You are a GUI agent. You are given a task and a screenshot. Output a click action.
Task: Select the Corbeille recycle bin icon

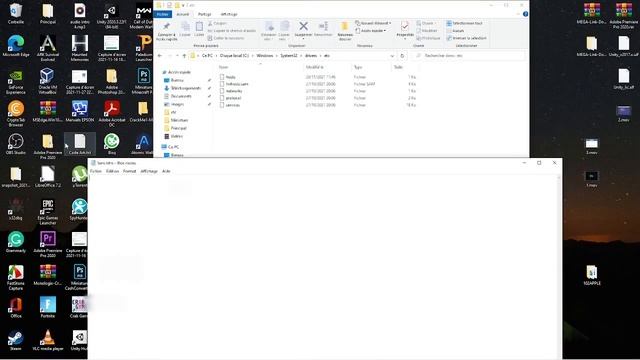(x=16, y=13)
